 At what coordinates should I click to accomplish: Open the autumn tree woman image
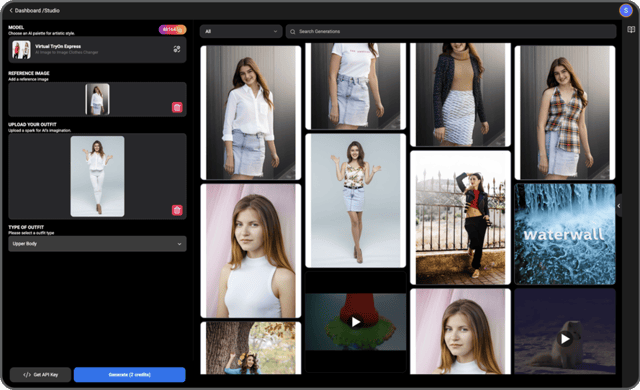pos(251,348)
